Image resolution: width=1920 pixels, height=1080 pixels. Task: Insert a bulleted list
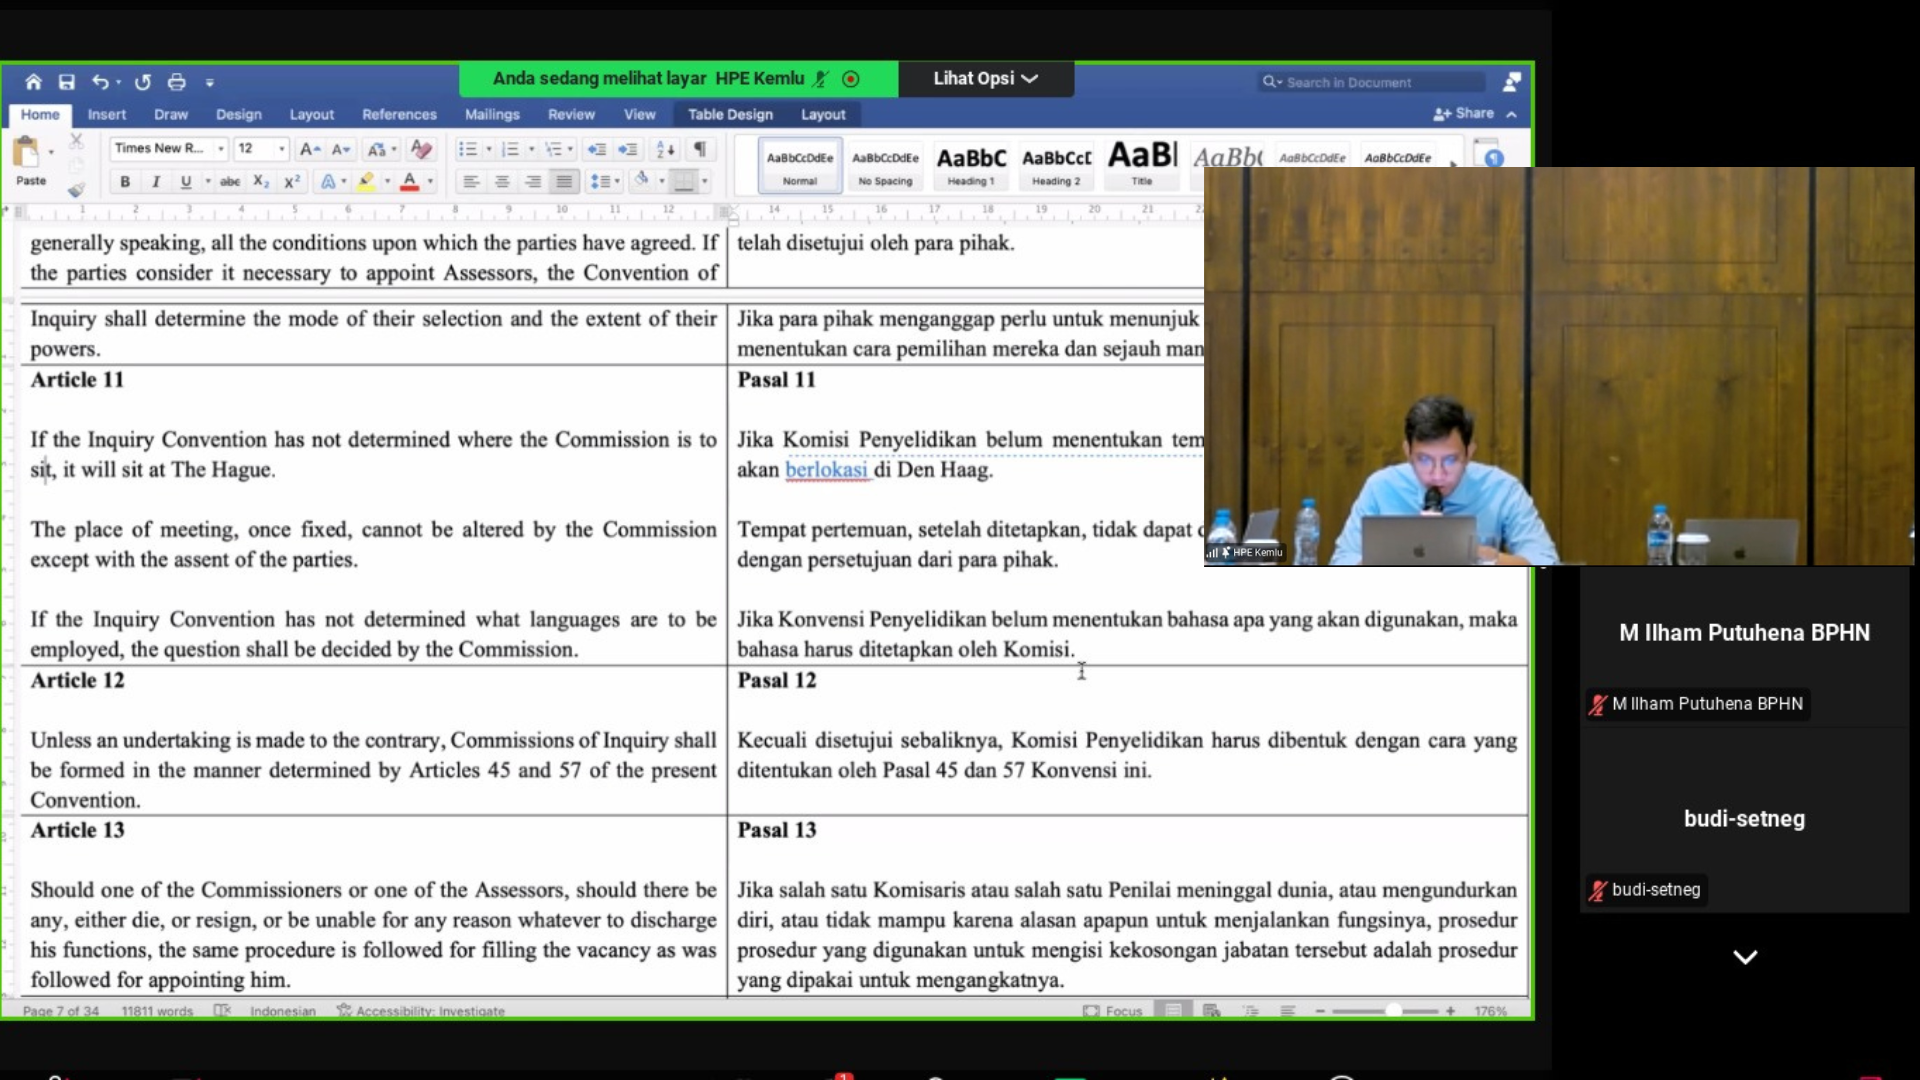(467, 149)
